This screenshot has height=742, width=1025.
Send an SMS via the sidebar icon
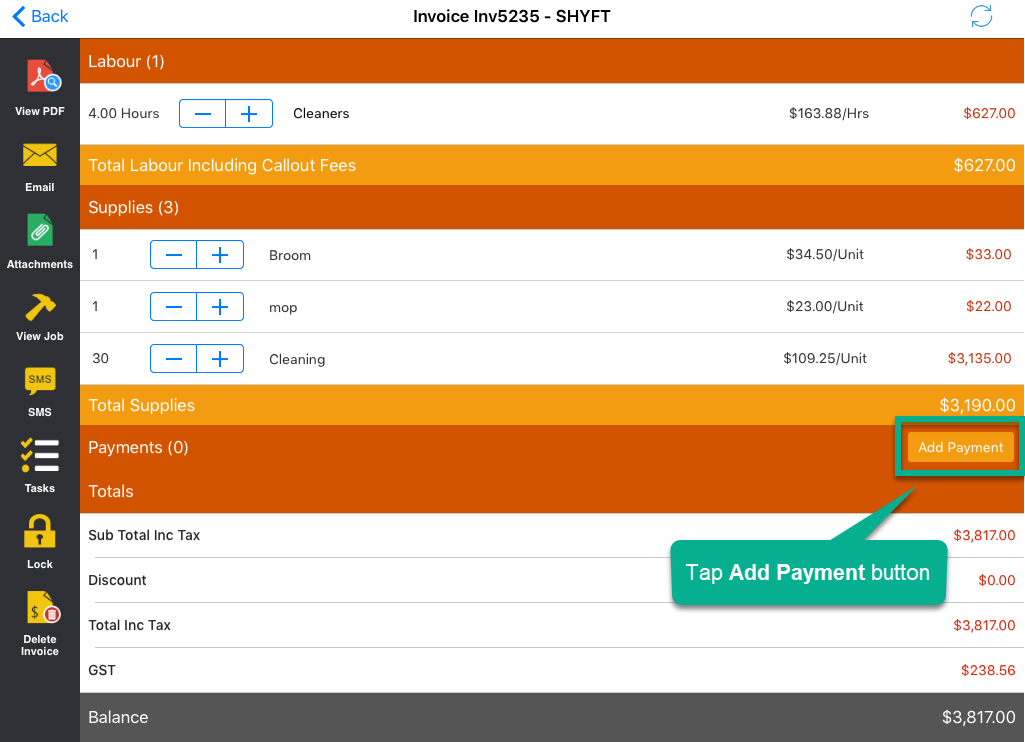tap(40, 382)
